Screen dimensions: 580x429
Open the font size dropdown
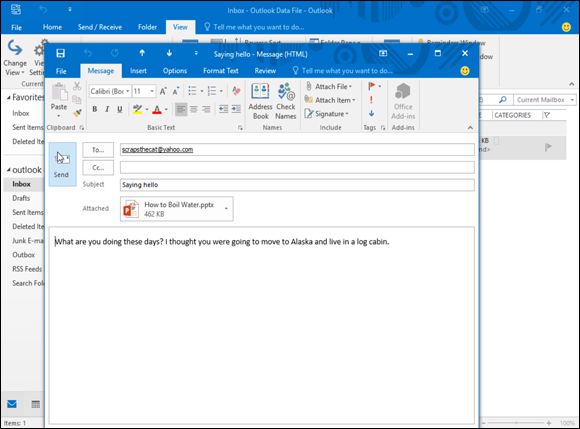tap(152, 91)
